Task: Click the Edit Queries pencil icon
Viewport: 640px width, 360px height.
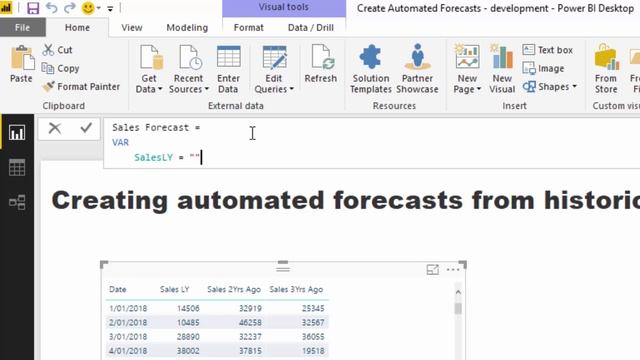Action: [x=275, y=57]
